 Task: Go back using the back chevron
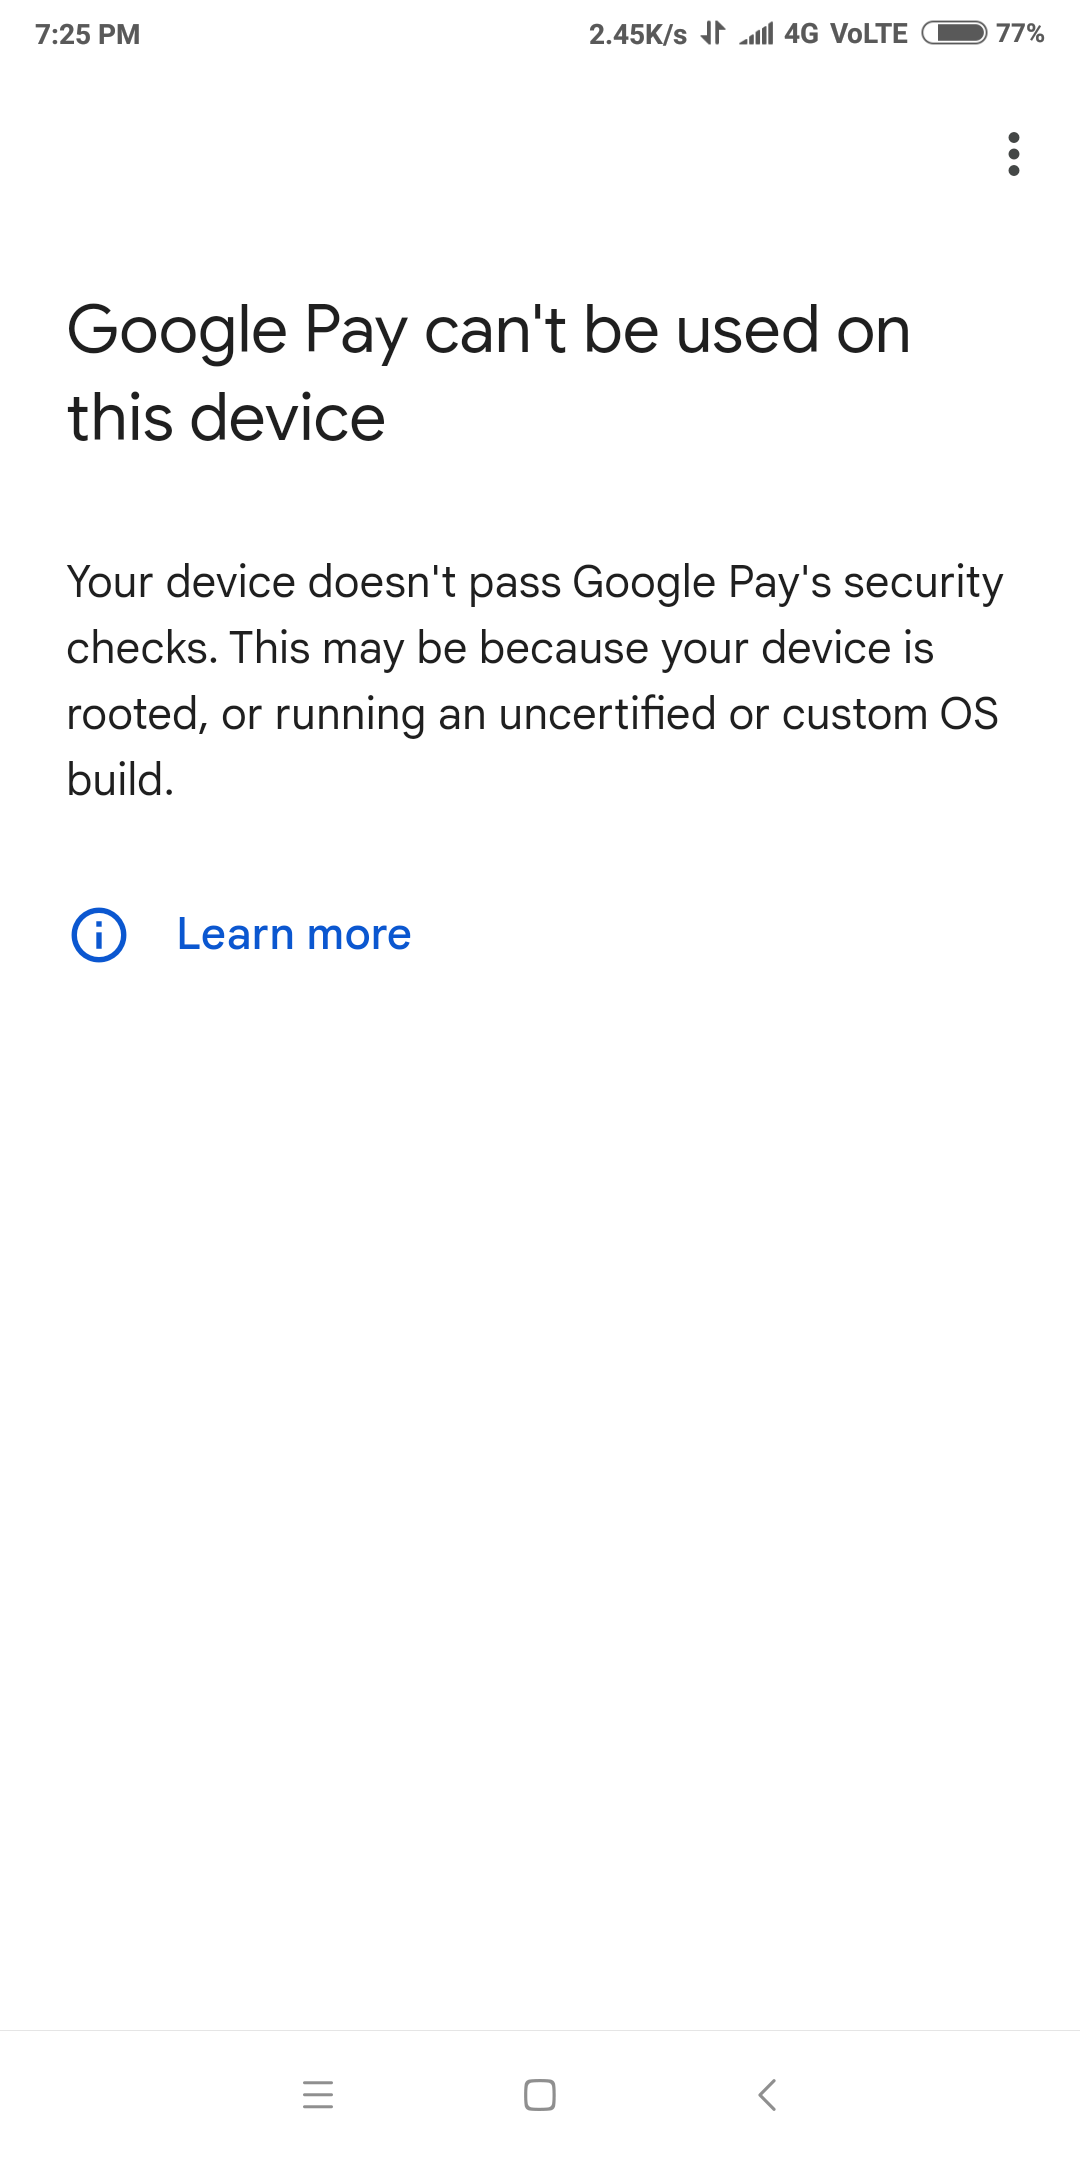pyautogui.click(x=767, y=2094)
